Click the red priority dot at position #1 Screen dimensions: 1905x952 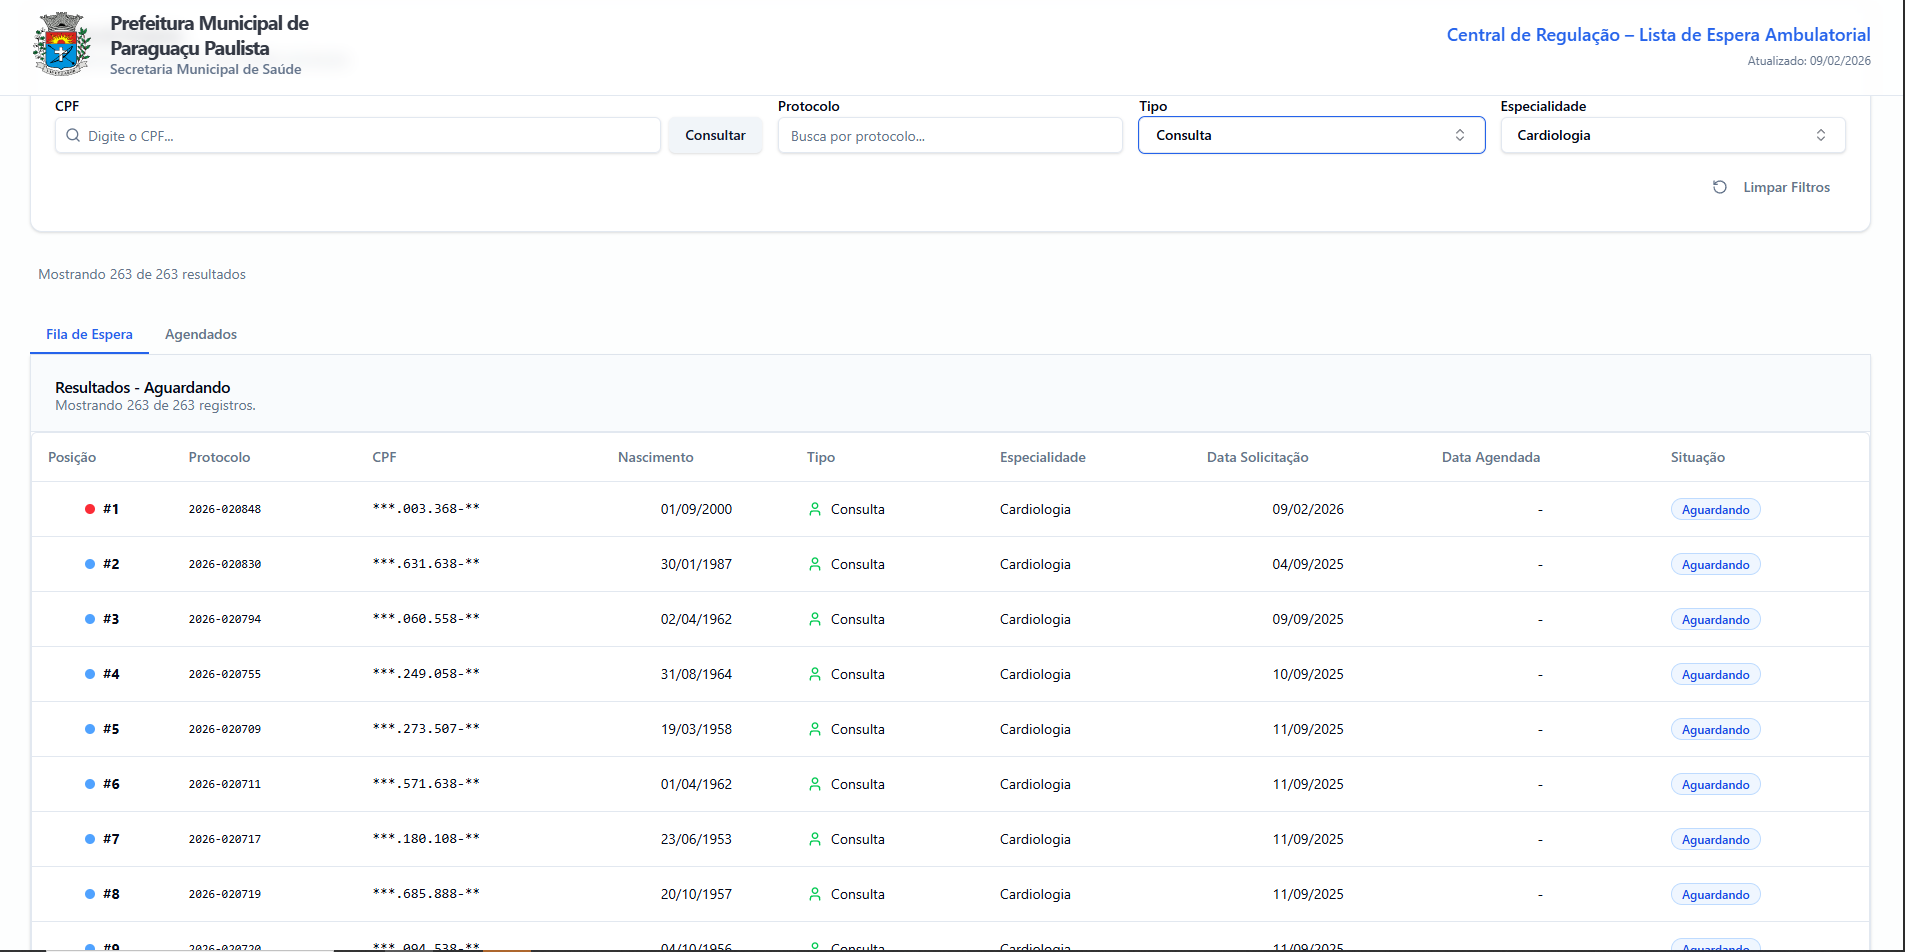(x=90, y=509)
